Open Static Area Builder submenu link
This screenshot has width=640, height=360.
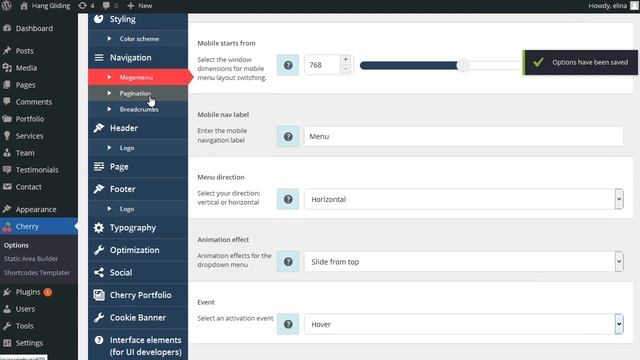click(x=31, y=259)
